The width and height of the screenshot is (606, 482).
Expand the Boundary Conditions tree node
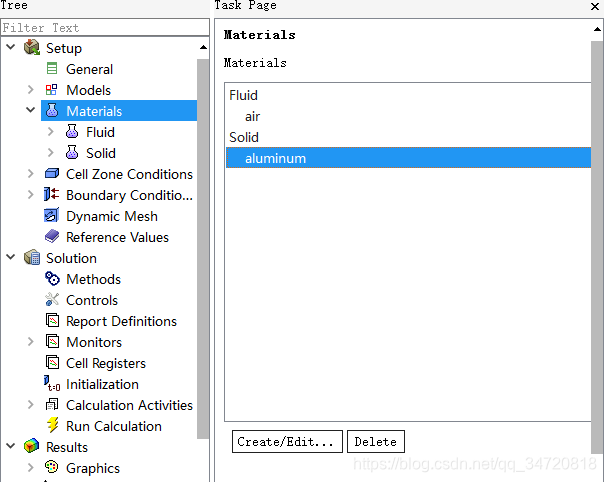click(x=31, y=194)
